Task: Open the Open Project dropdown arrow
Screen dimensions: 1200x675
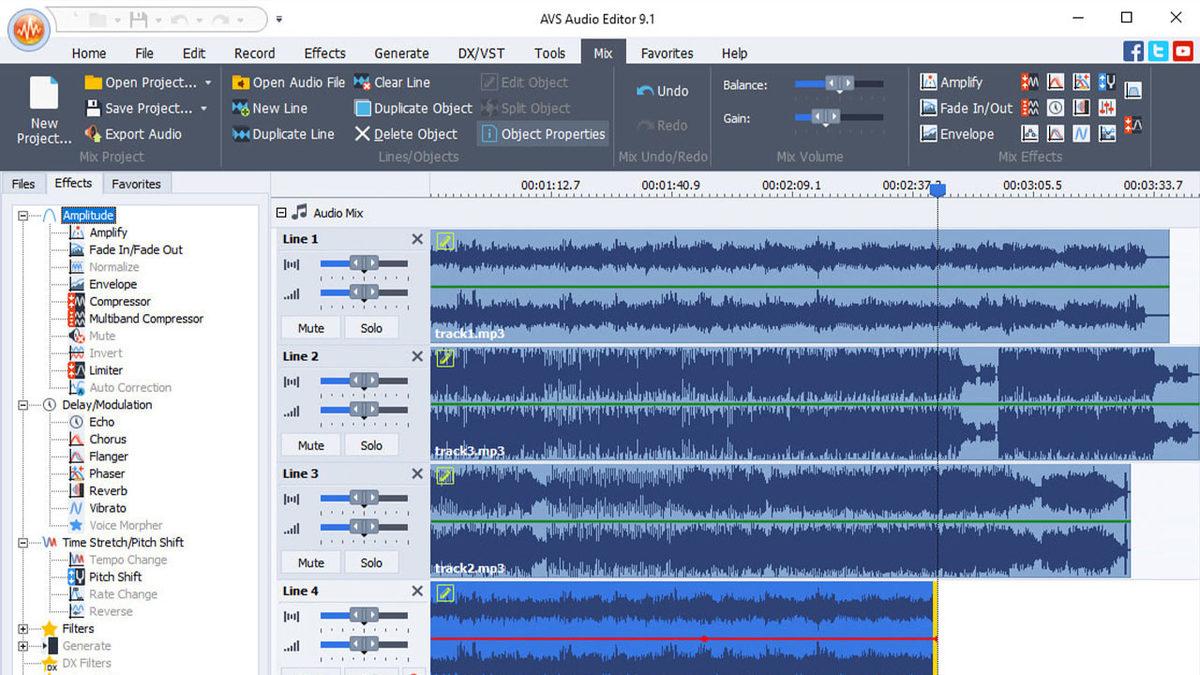Action: point(206,82)
